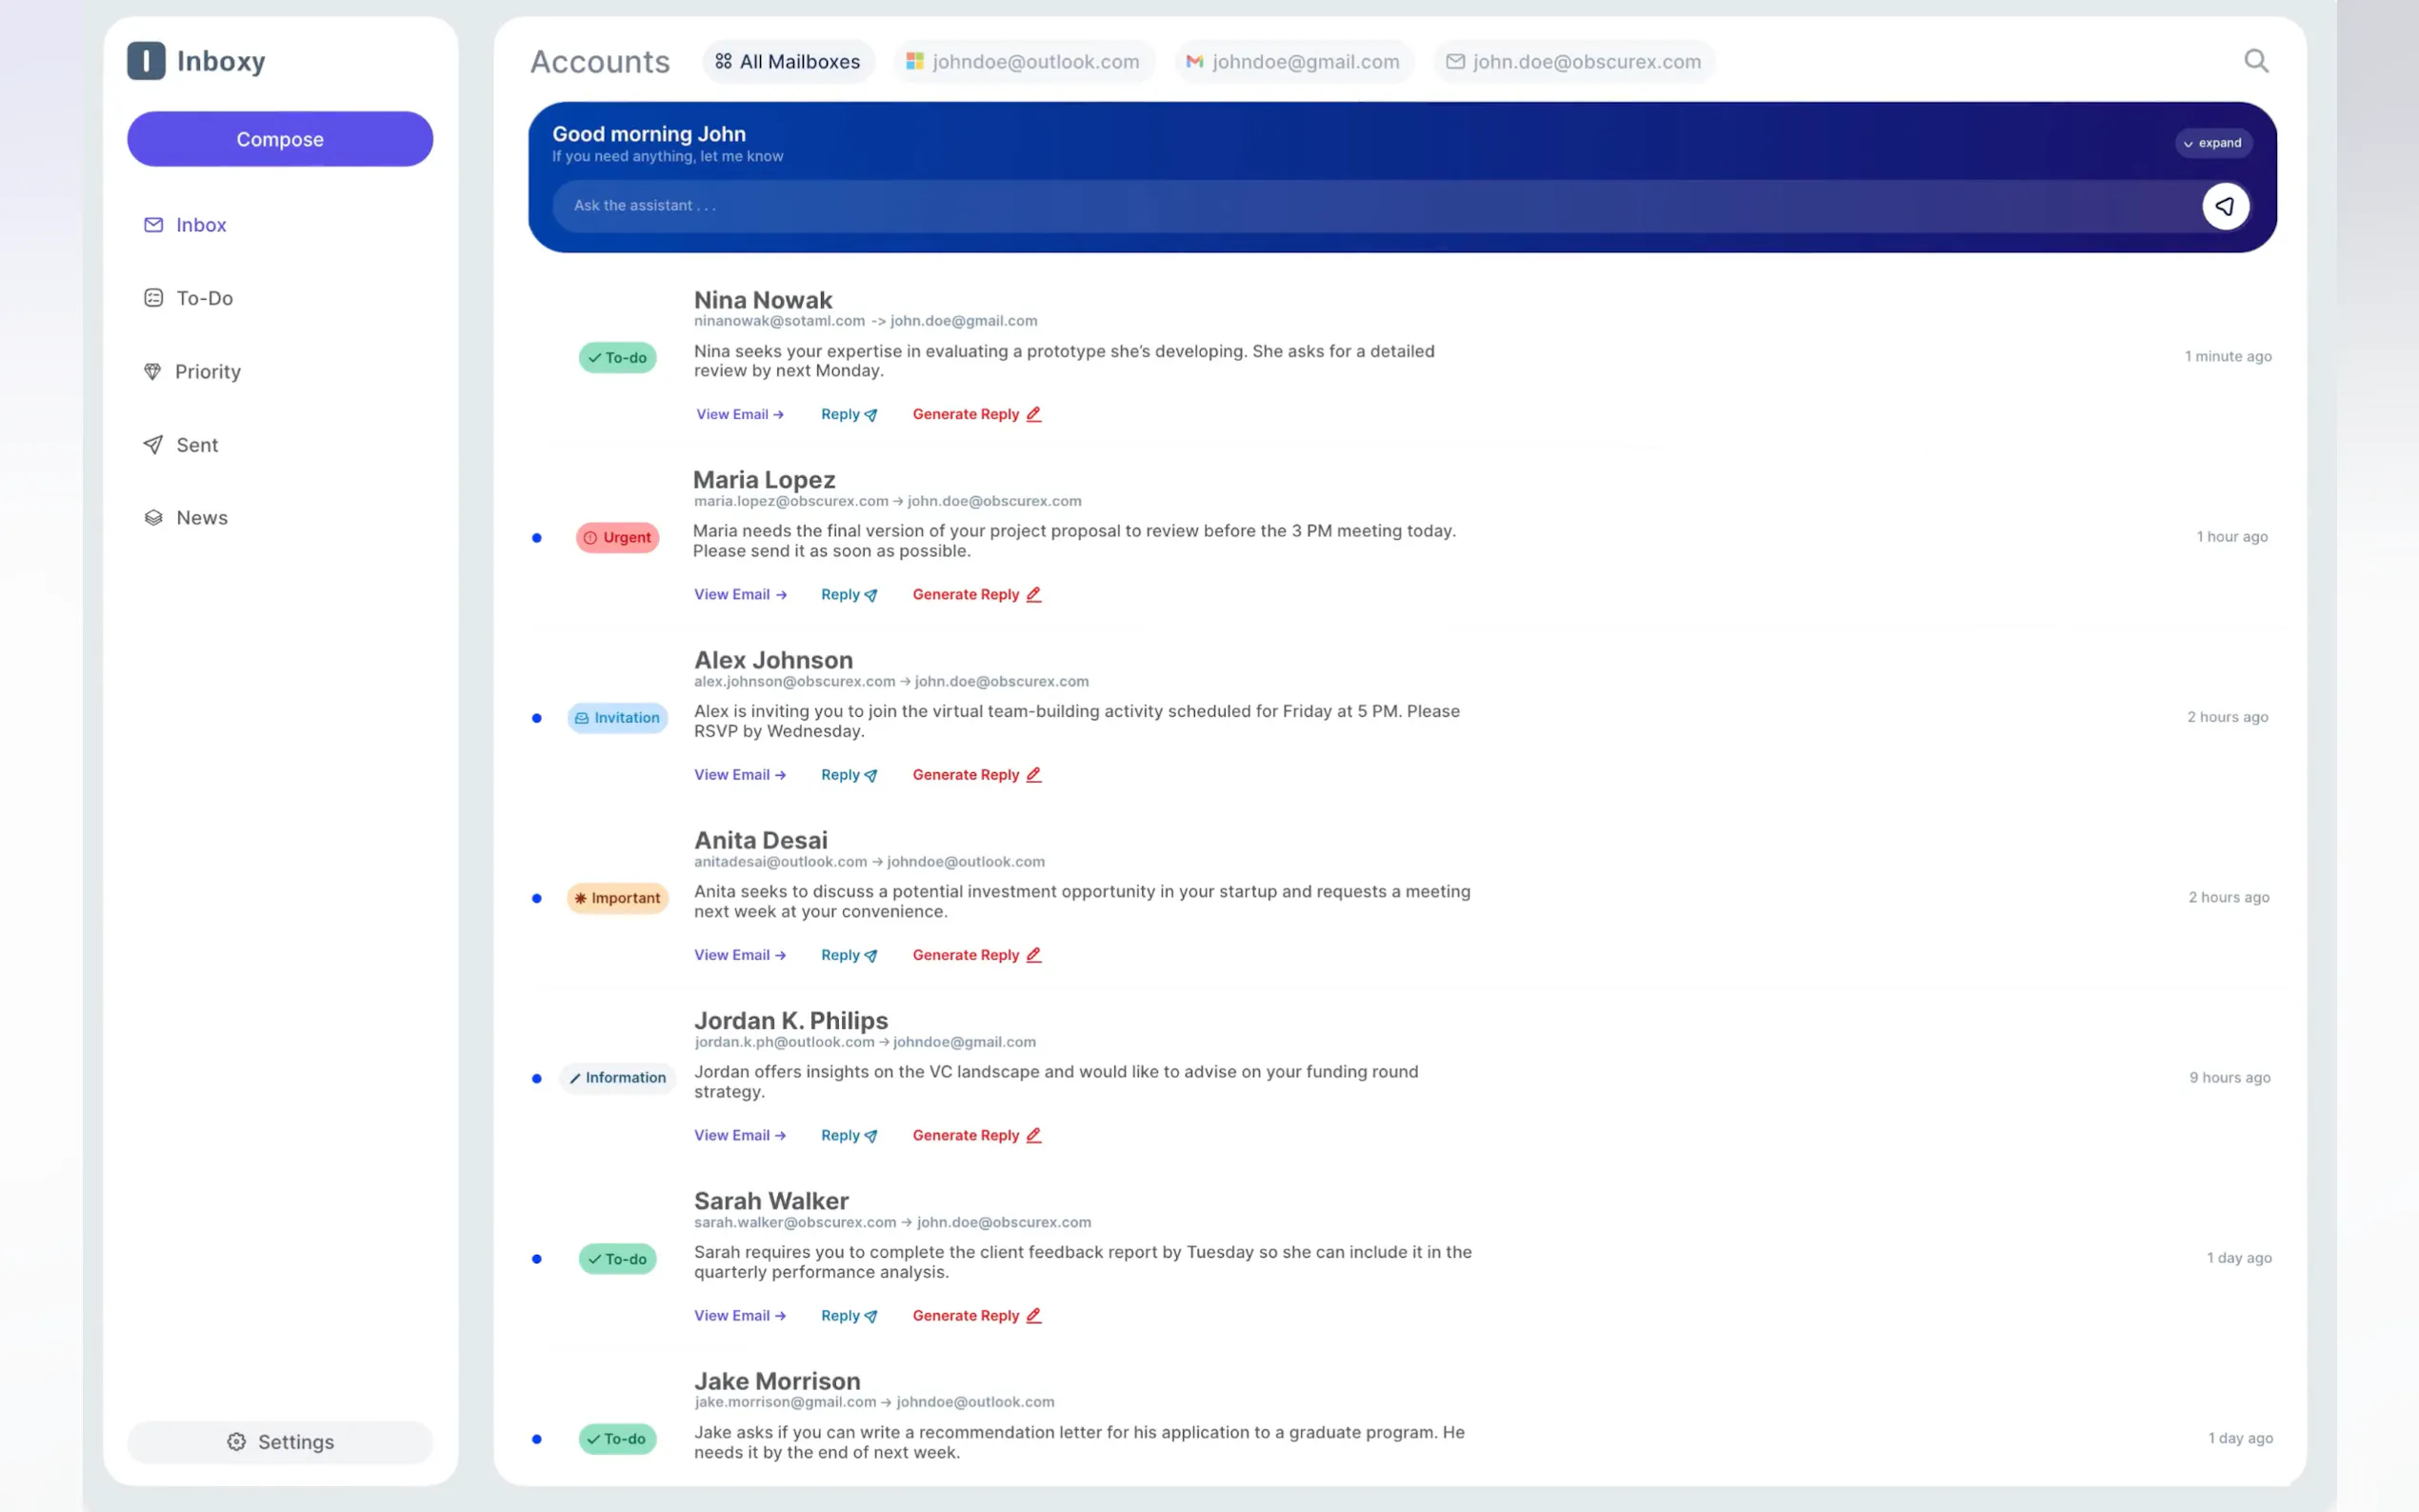Switch to All Mailboxes tab
Screen dimensions: 2419x1512
788,62
